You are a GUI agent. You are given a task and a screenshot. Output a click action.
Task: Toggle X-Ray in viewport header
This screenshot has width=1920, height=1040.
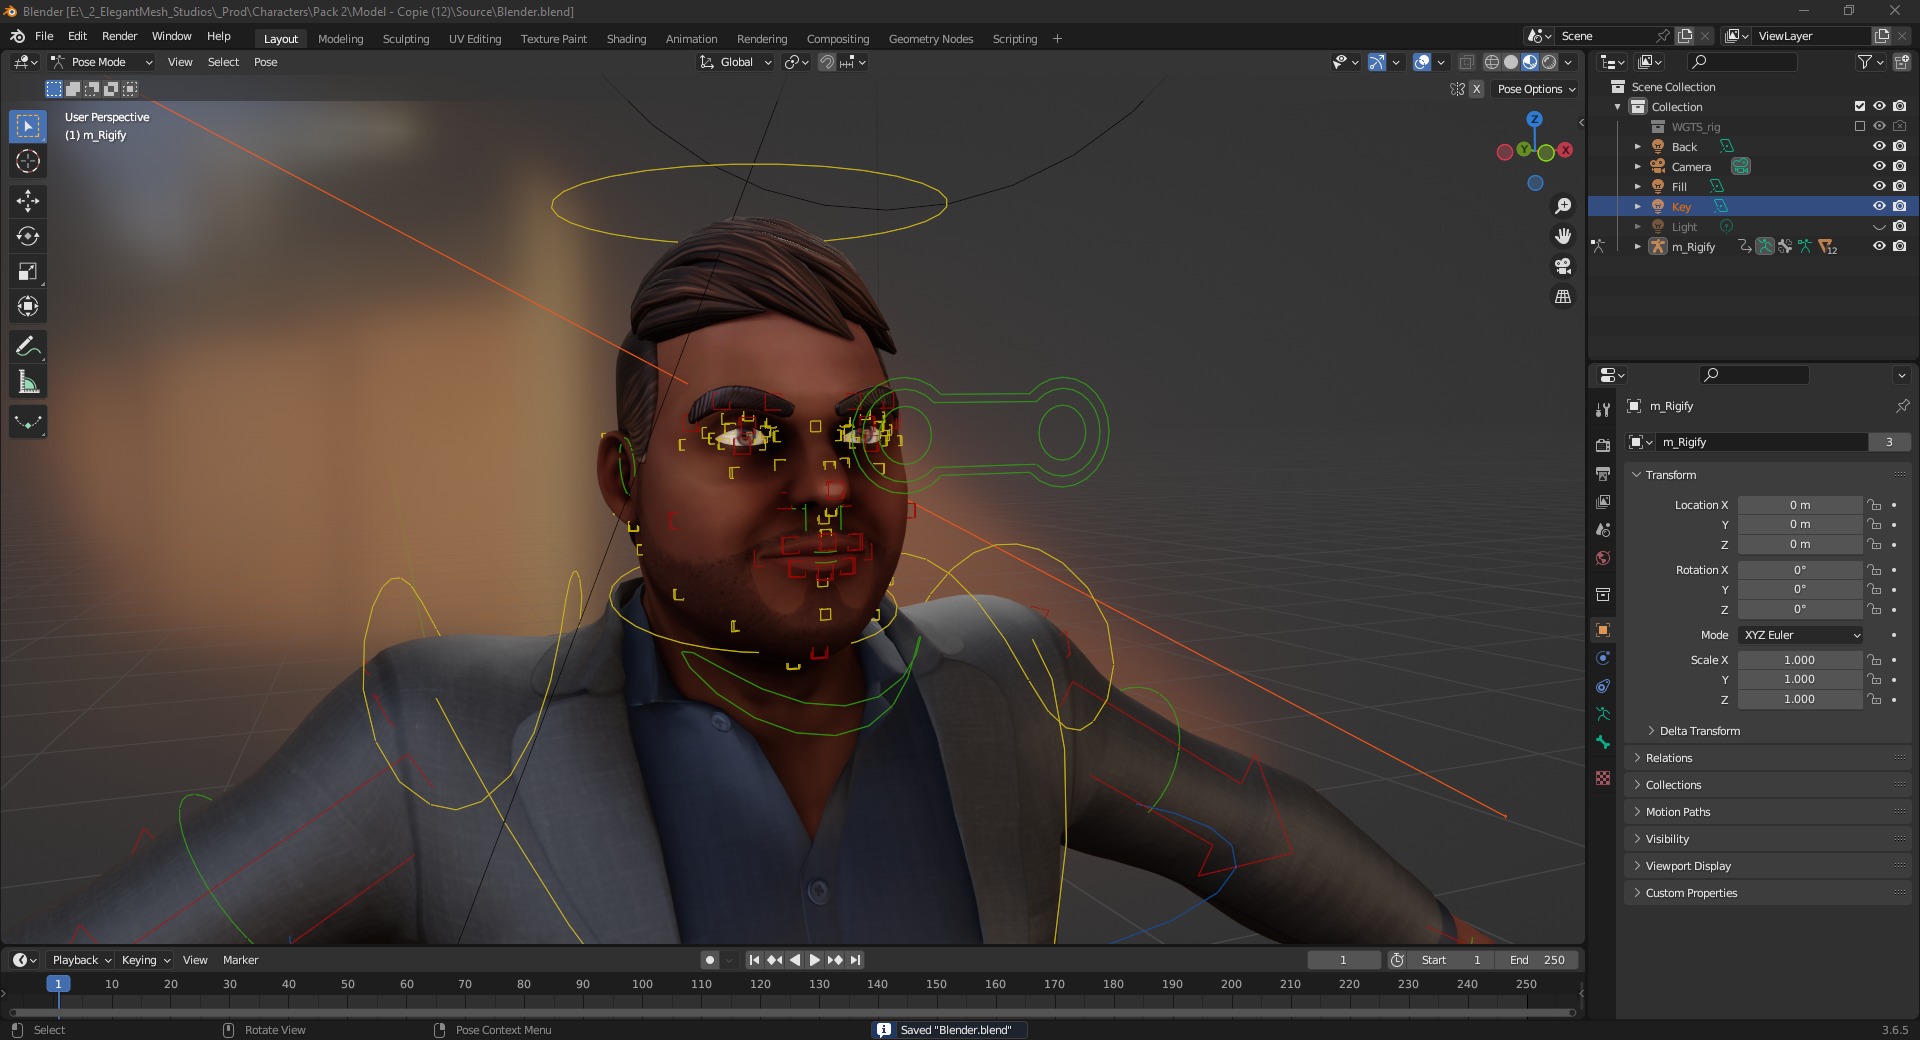[x=1467, y=62]
